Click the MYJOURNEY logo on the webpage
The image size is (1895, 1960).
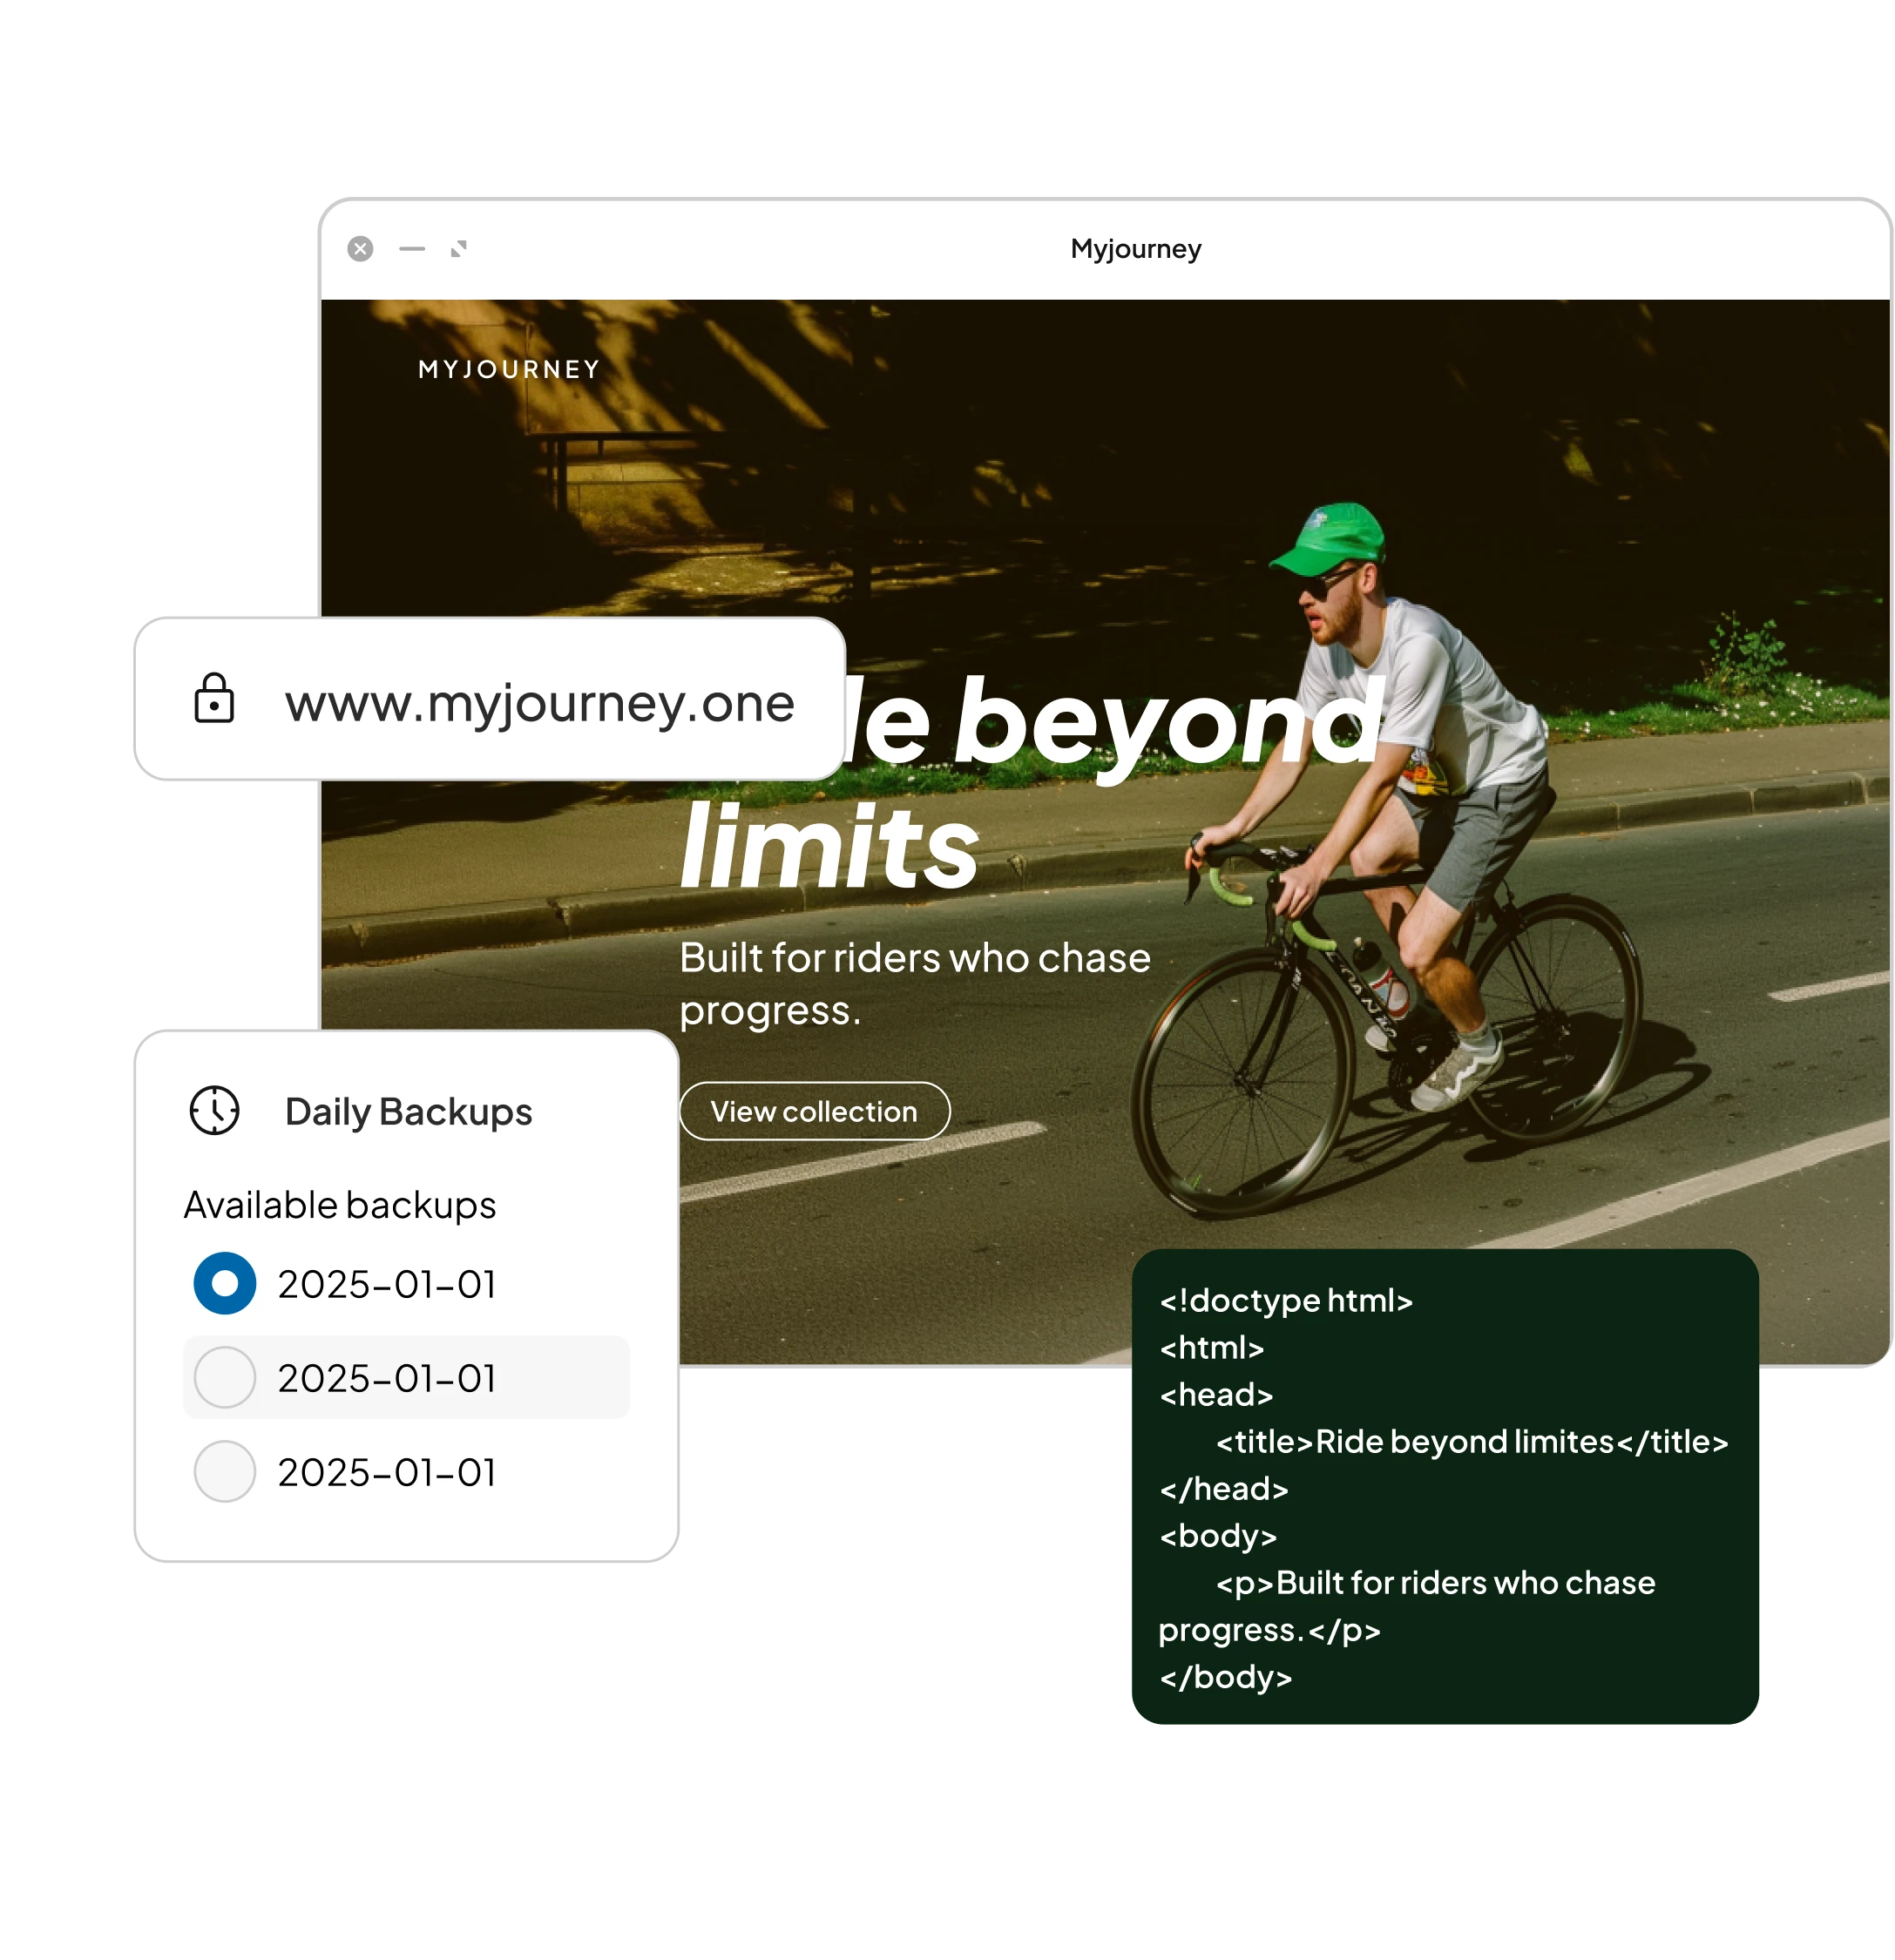tap(508, 368)
